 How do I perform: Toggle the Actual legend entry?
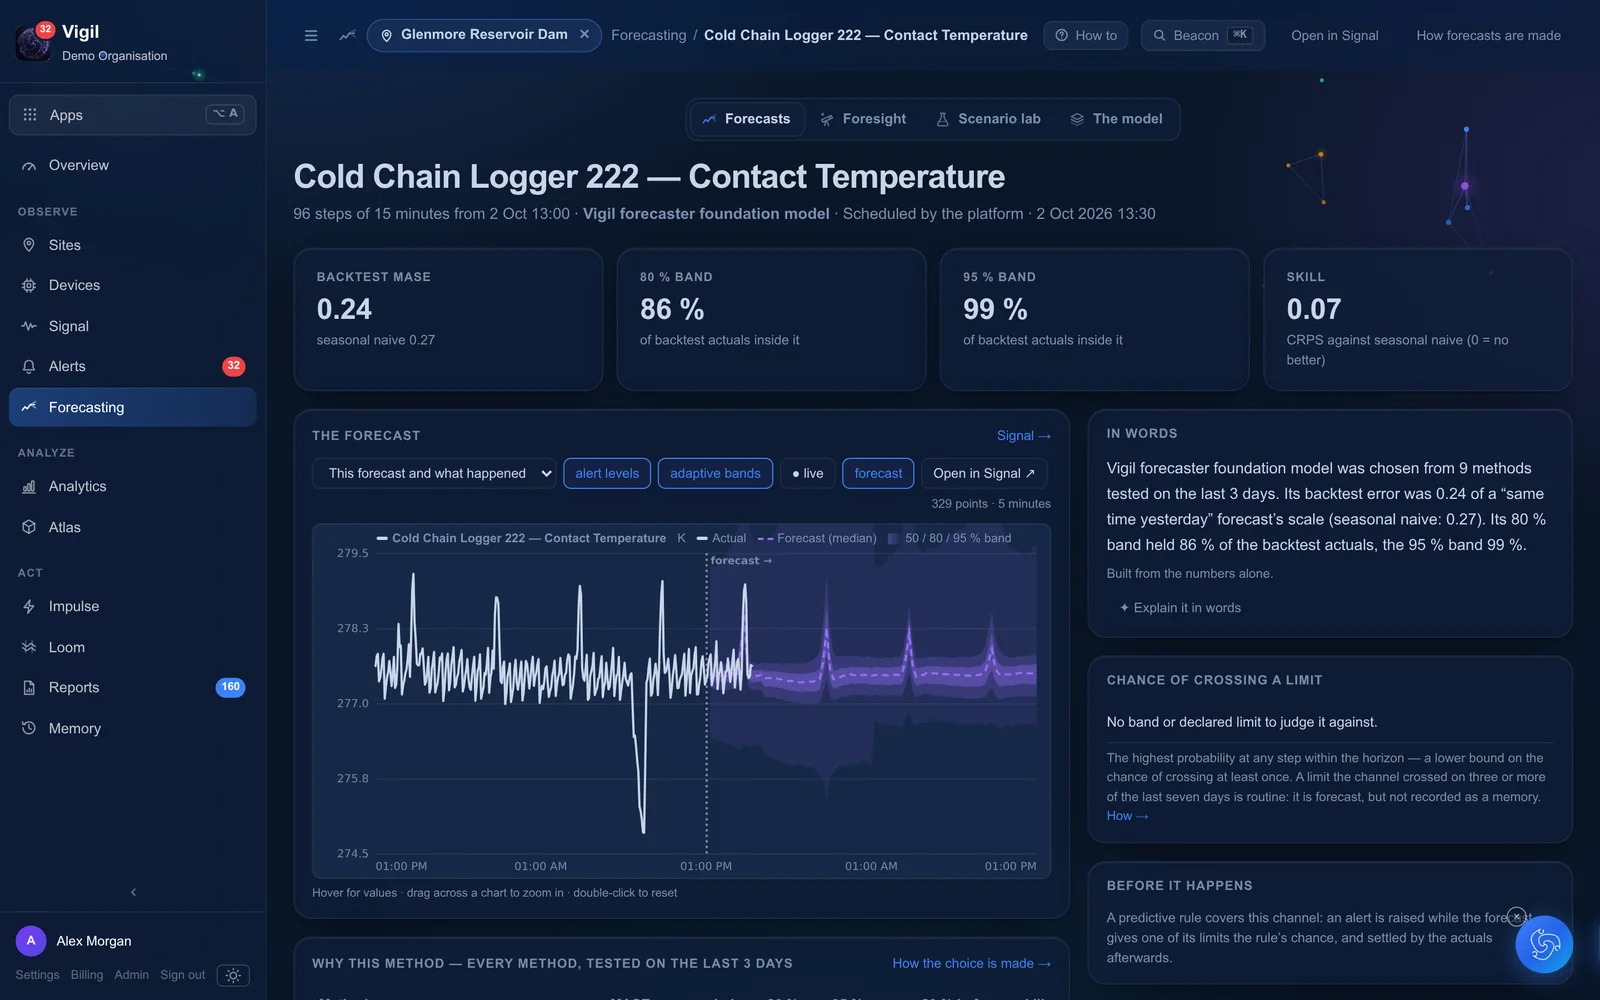click(x=722, y=538)
